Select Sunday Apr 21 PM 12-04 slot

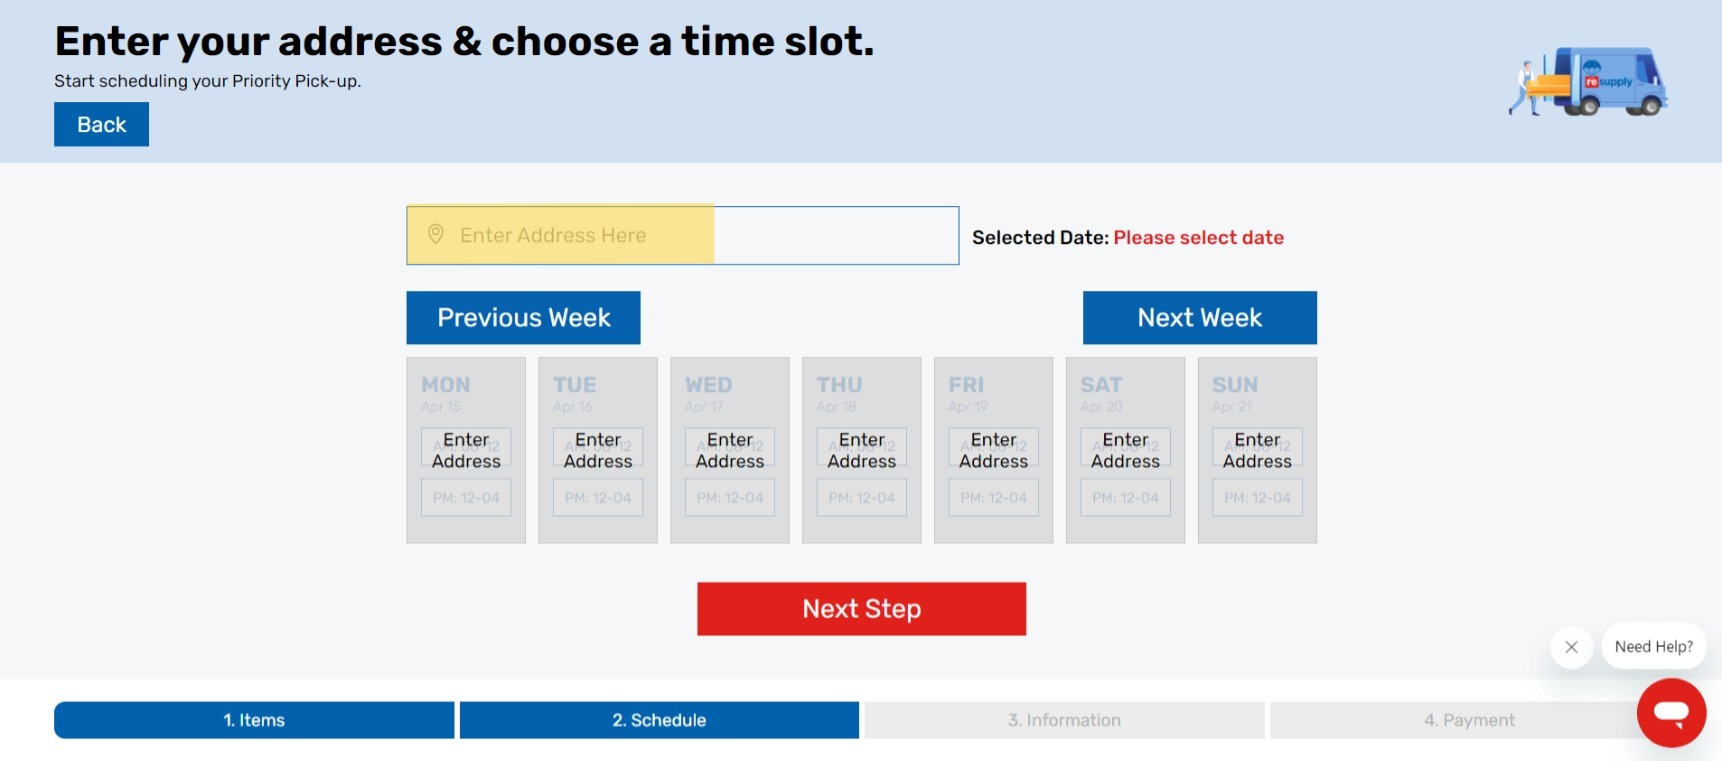(x=1257, y=497)
